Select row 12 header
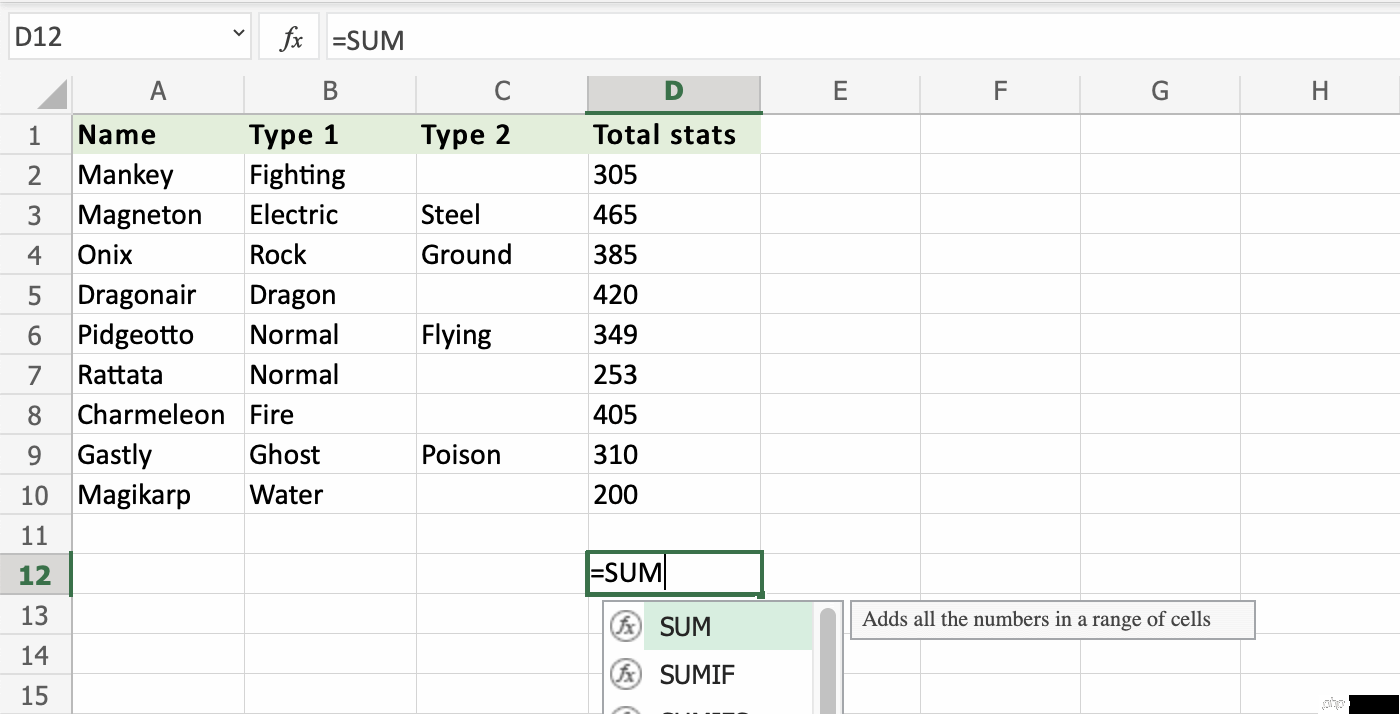The width and height of the screenshot is (1400, 714). (35, 575)
